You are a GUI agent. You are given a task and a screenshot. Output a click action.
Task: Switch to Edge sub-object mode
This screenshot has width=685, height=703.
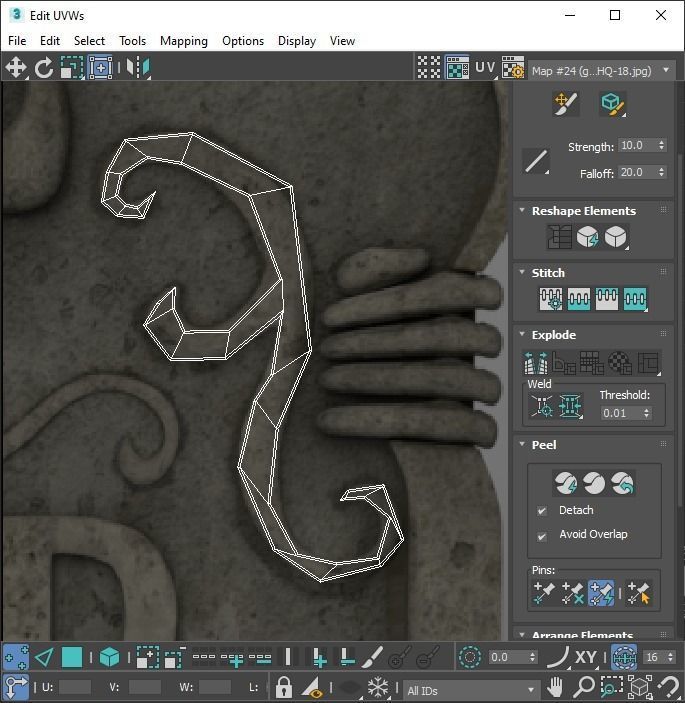point(44,658)
